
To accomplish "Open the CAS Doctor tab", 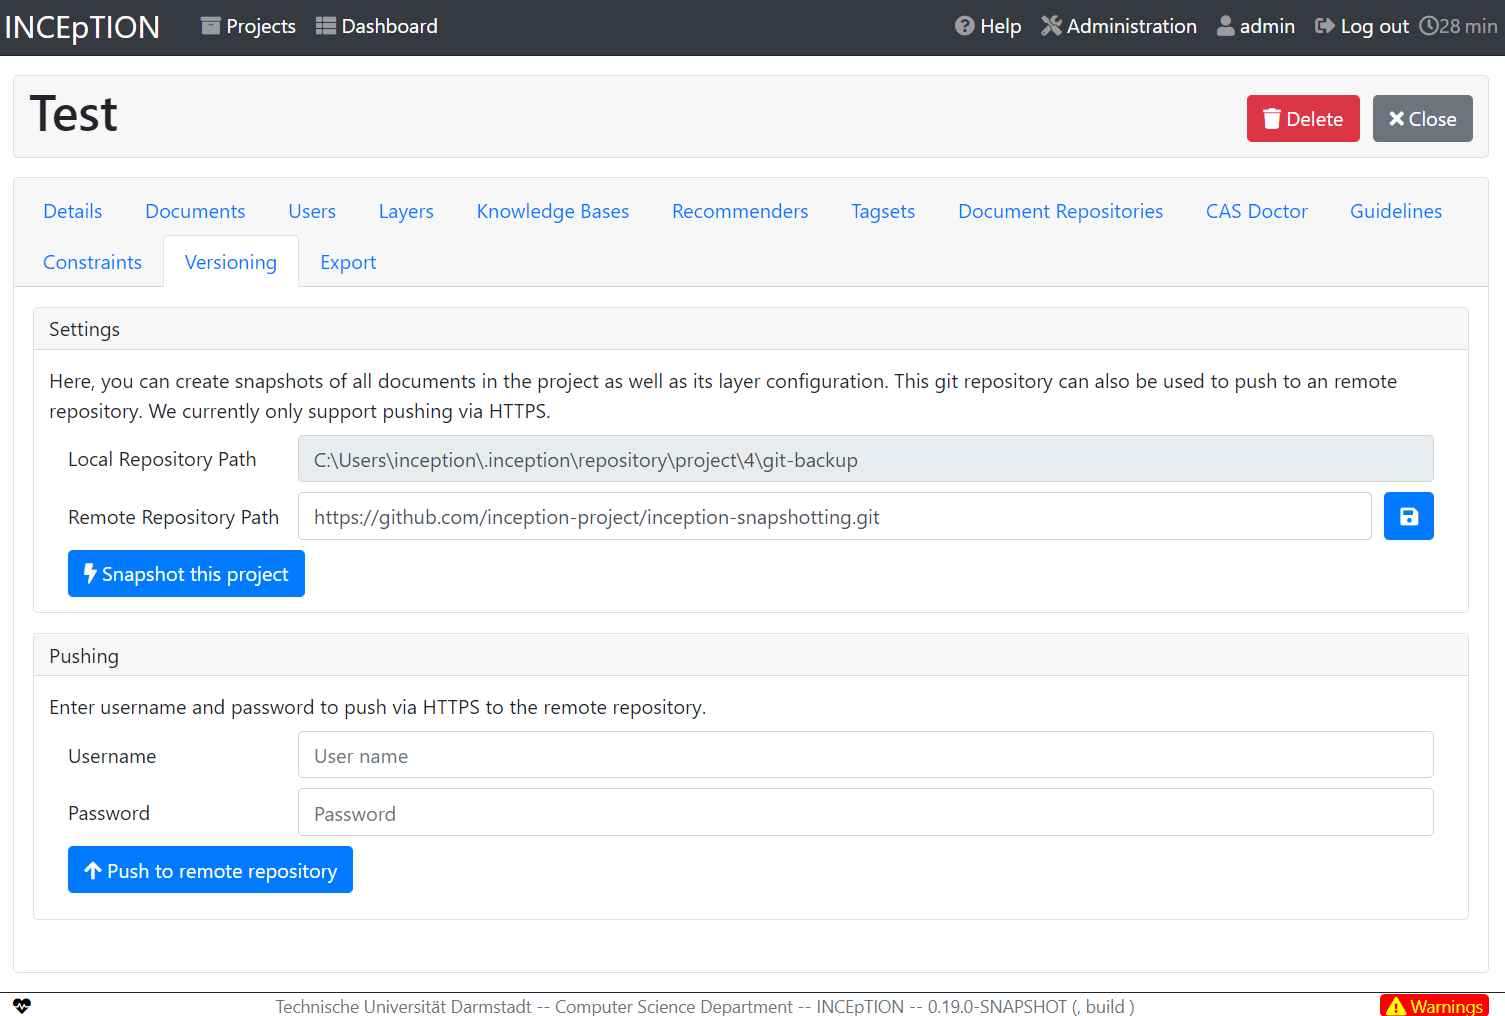I will [1256, 211].
